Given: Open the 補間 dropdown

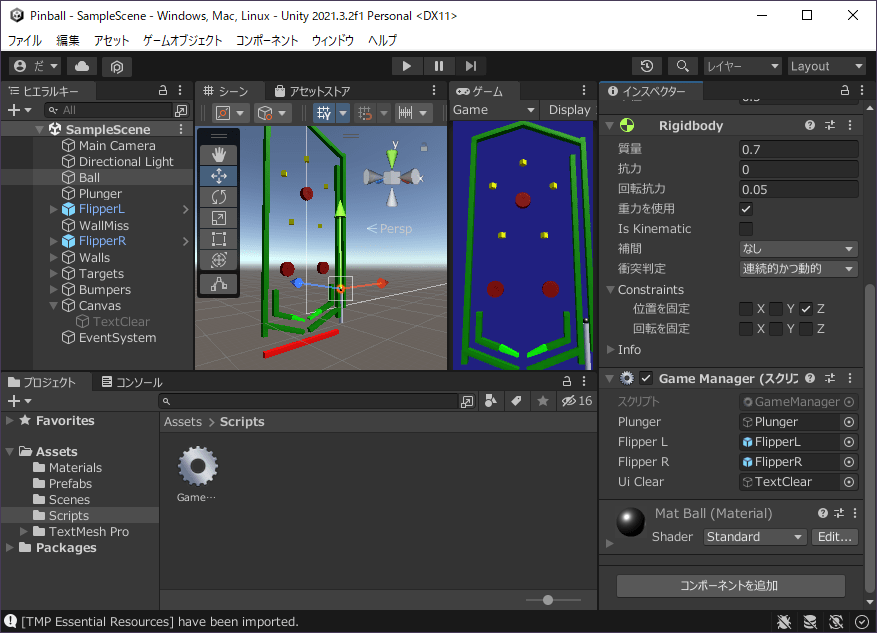Looking at the screenshot, I should 798,249.
